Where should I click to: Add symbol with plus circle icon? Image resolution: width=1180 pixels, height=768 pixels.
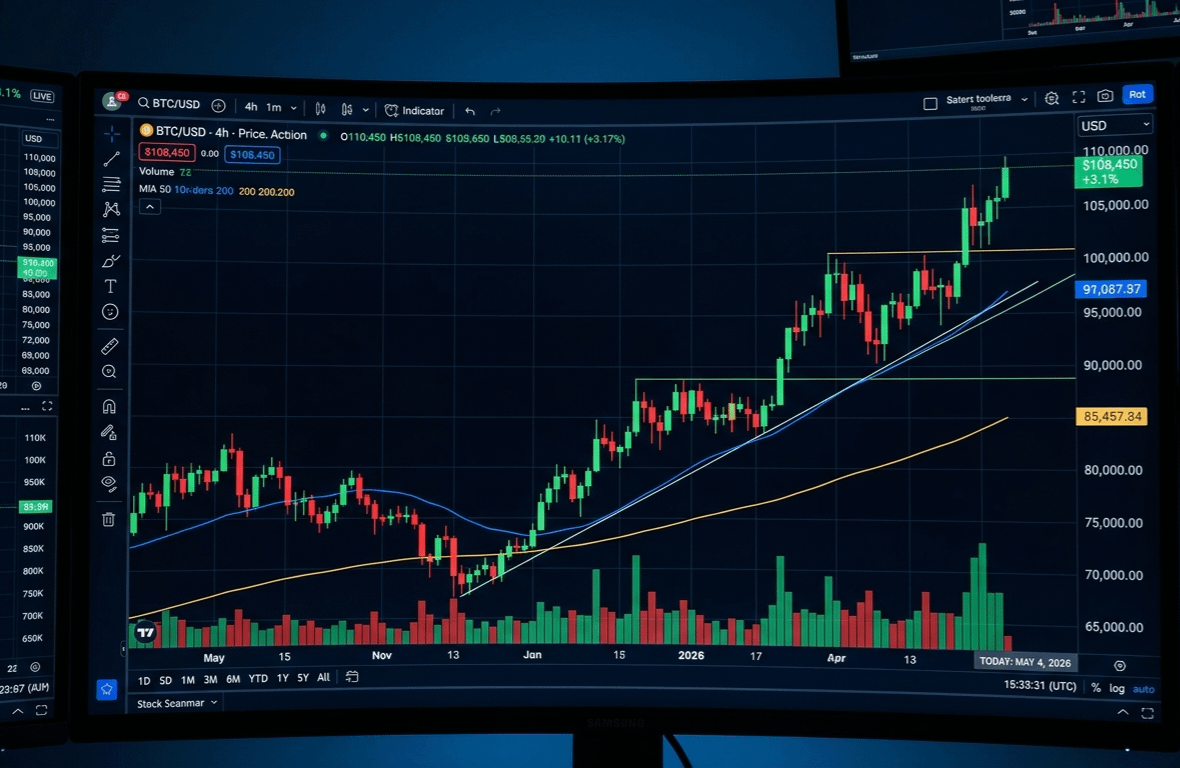tap(218, 105)
